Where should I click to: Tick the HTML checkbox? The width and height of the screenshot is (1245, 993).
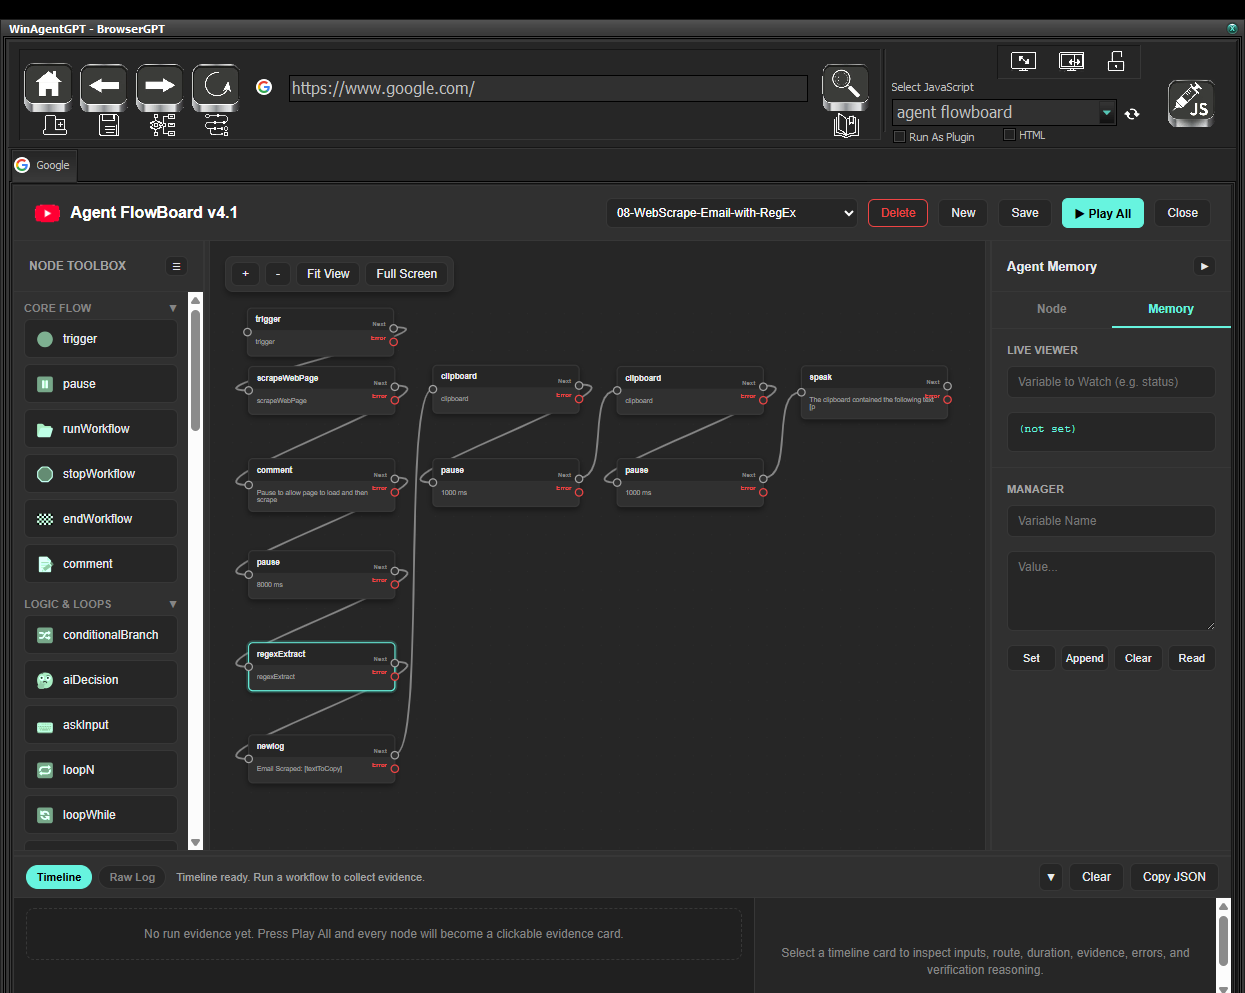click(x=1009, y=135)
